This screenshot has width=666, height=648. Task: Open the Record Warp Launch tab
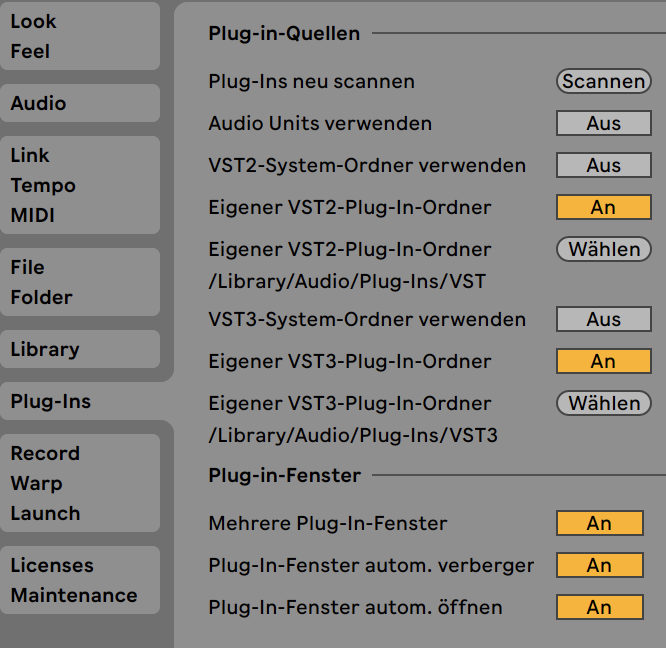pyautogui.click(x=79, y=483)
